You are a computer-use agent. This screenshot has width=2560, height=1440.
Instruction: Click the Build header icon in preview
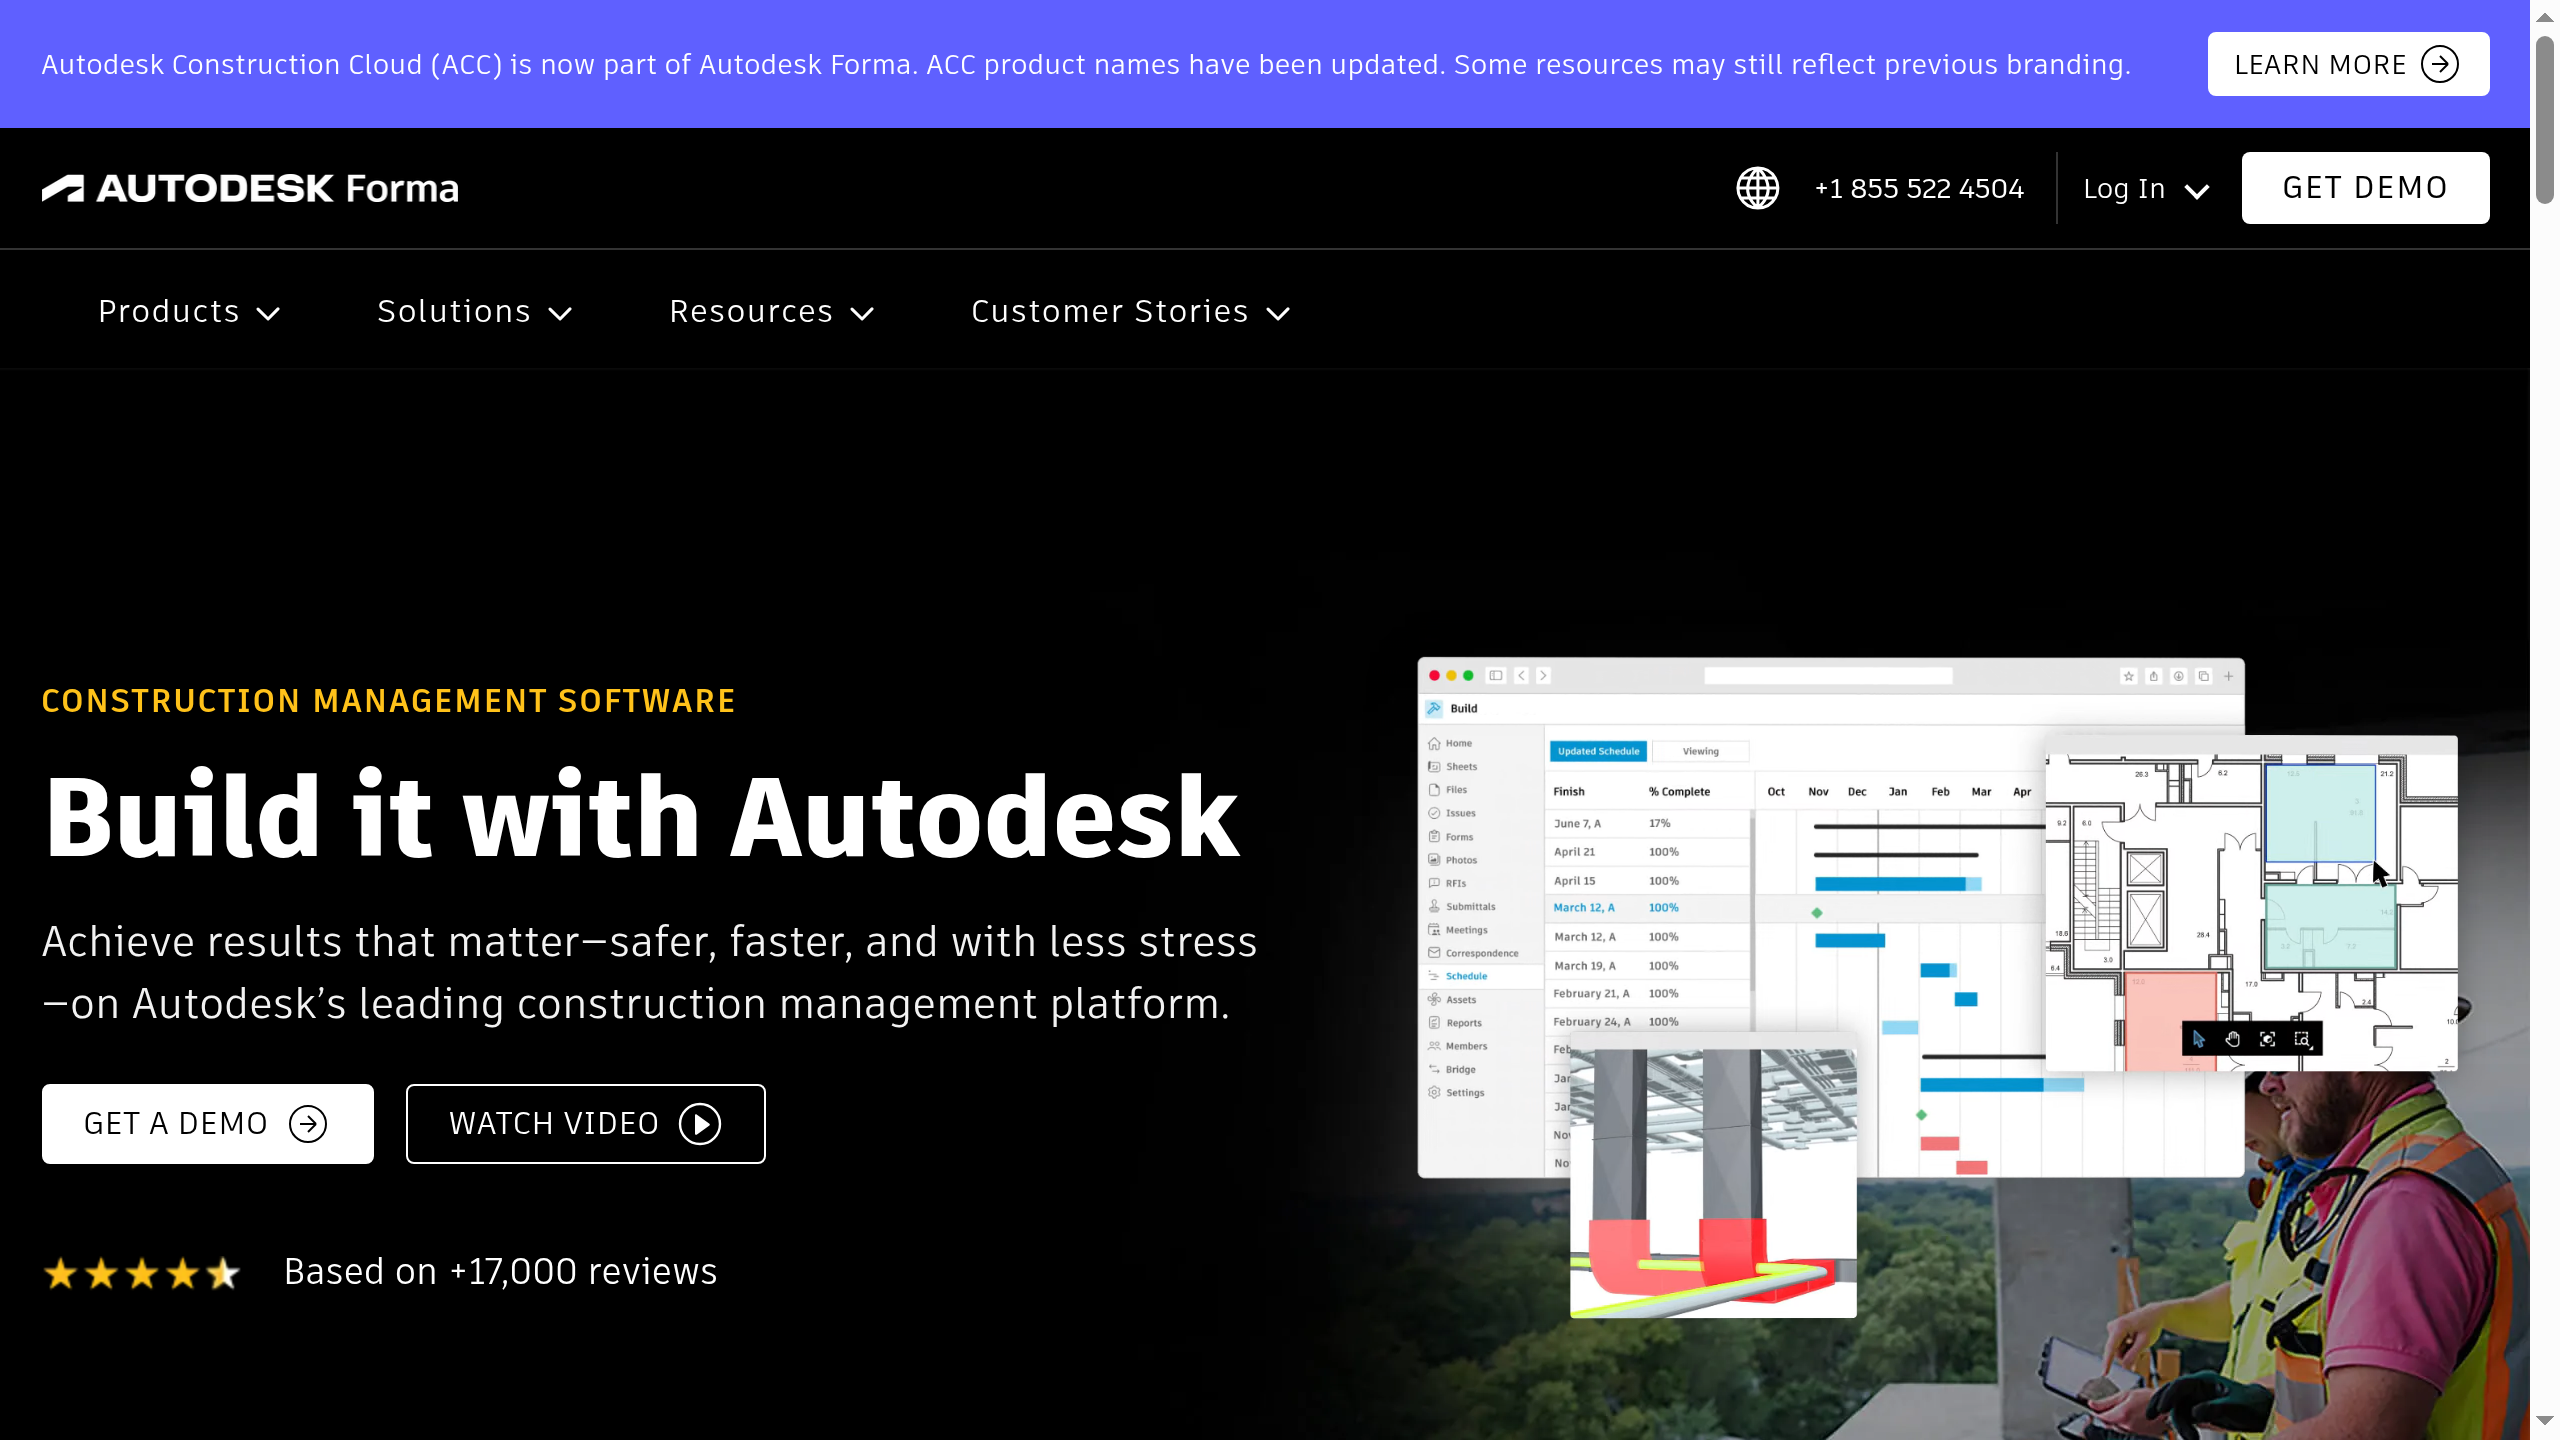point(1434,708)
